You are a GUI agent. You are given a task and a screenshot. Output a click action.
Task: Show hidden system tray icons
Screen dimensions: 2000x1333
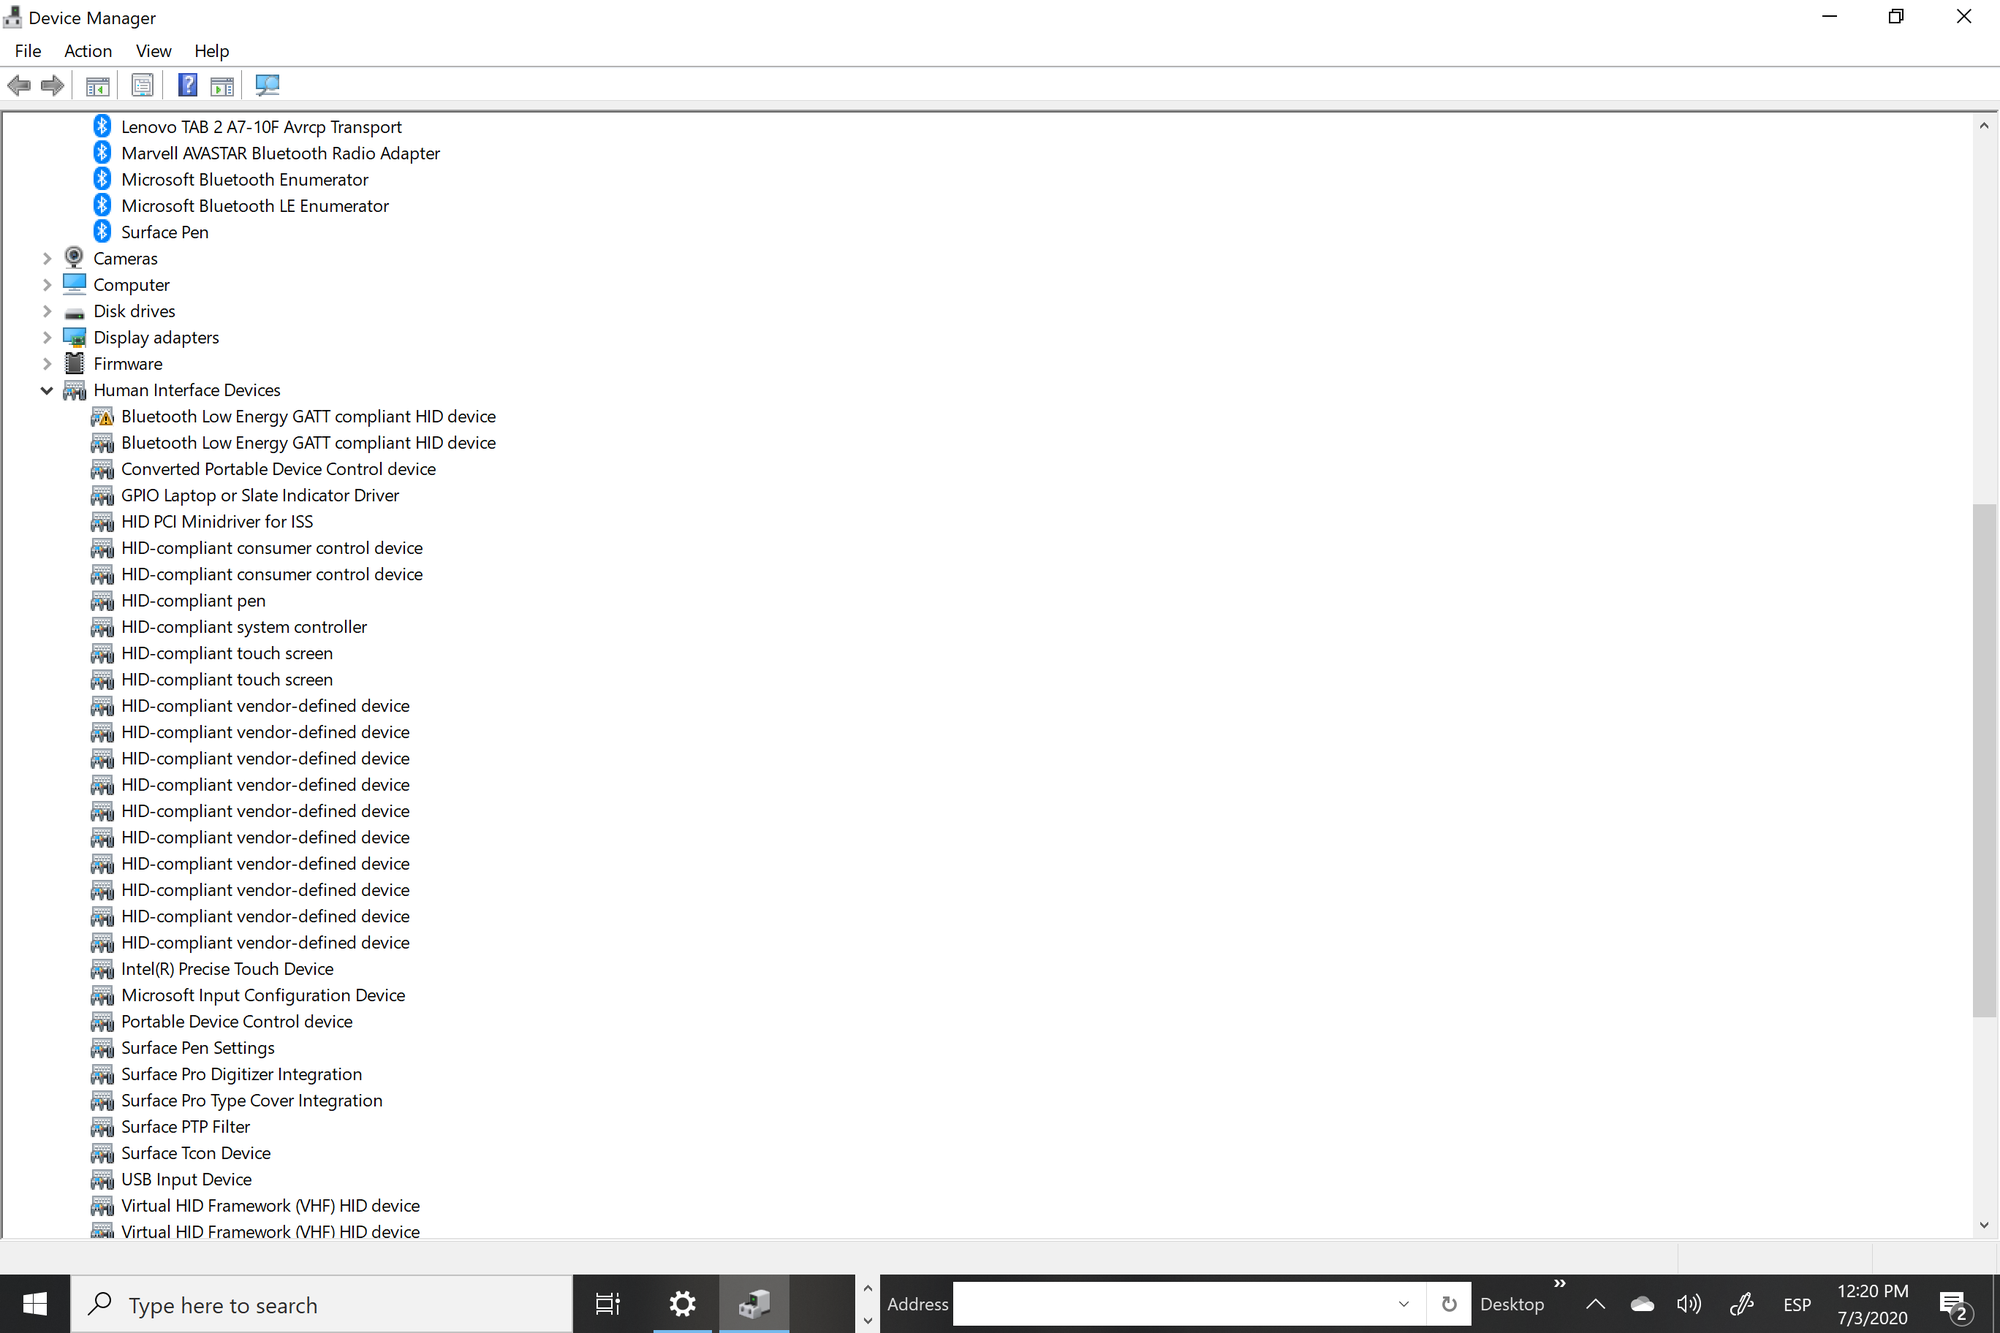(x=1596, y=1304)
